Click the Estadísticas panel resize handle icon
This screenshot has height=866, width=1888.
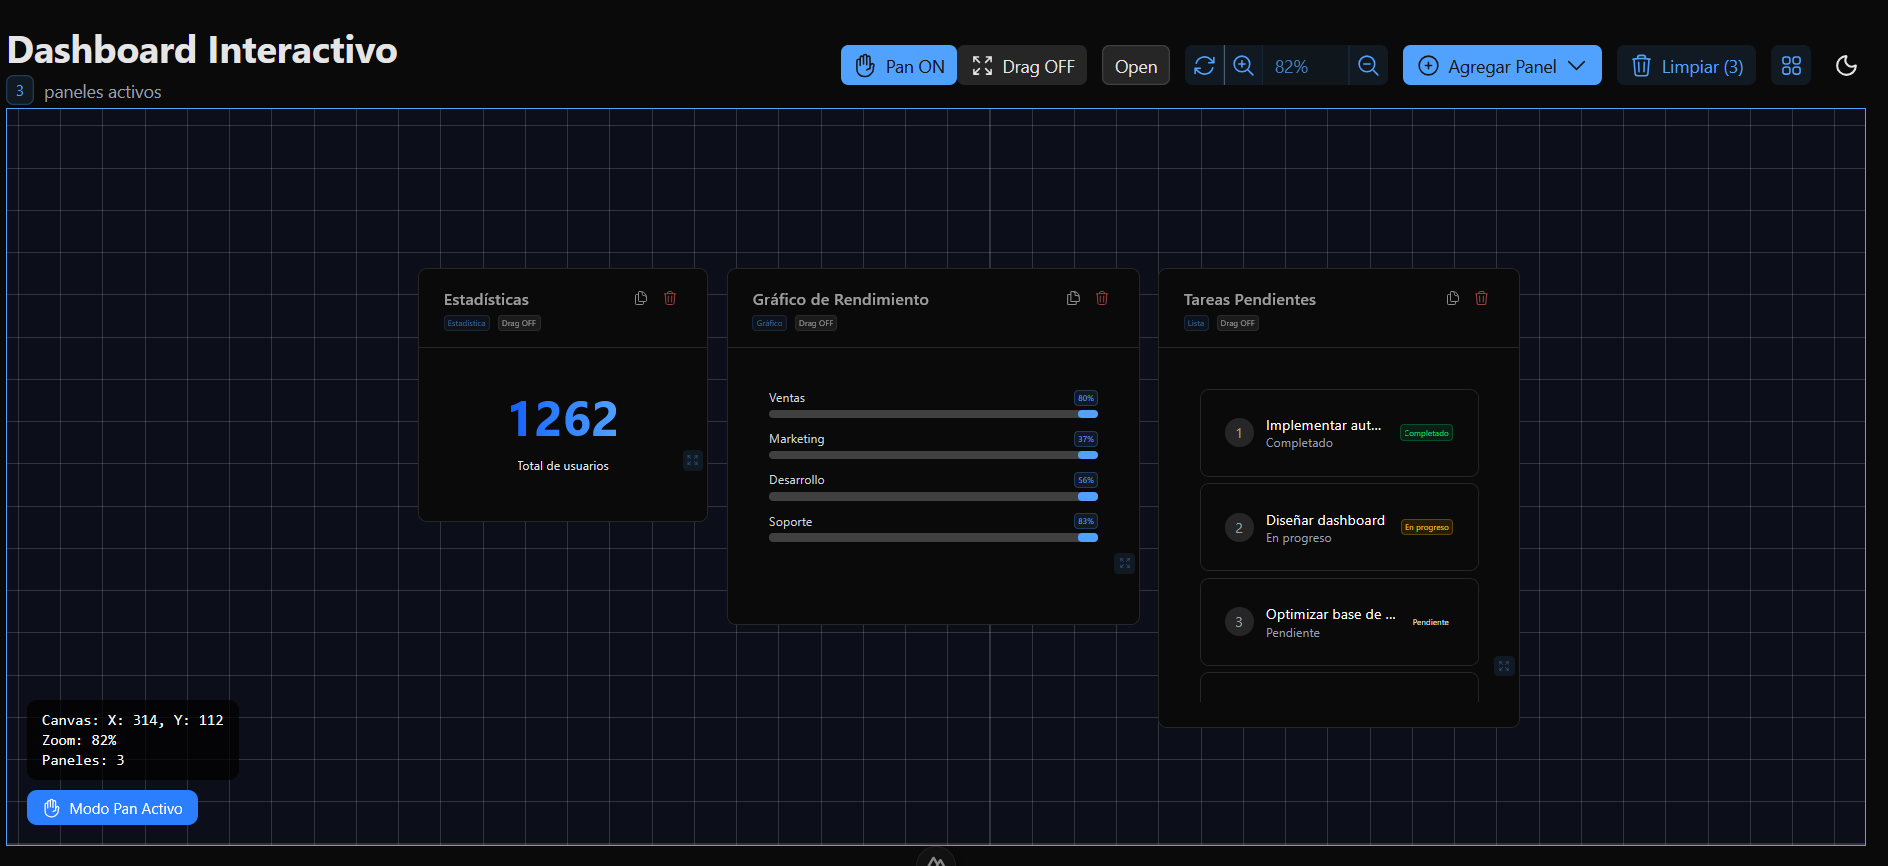point(692,460)
